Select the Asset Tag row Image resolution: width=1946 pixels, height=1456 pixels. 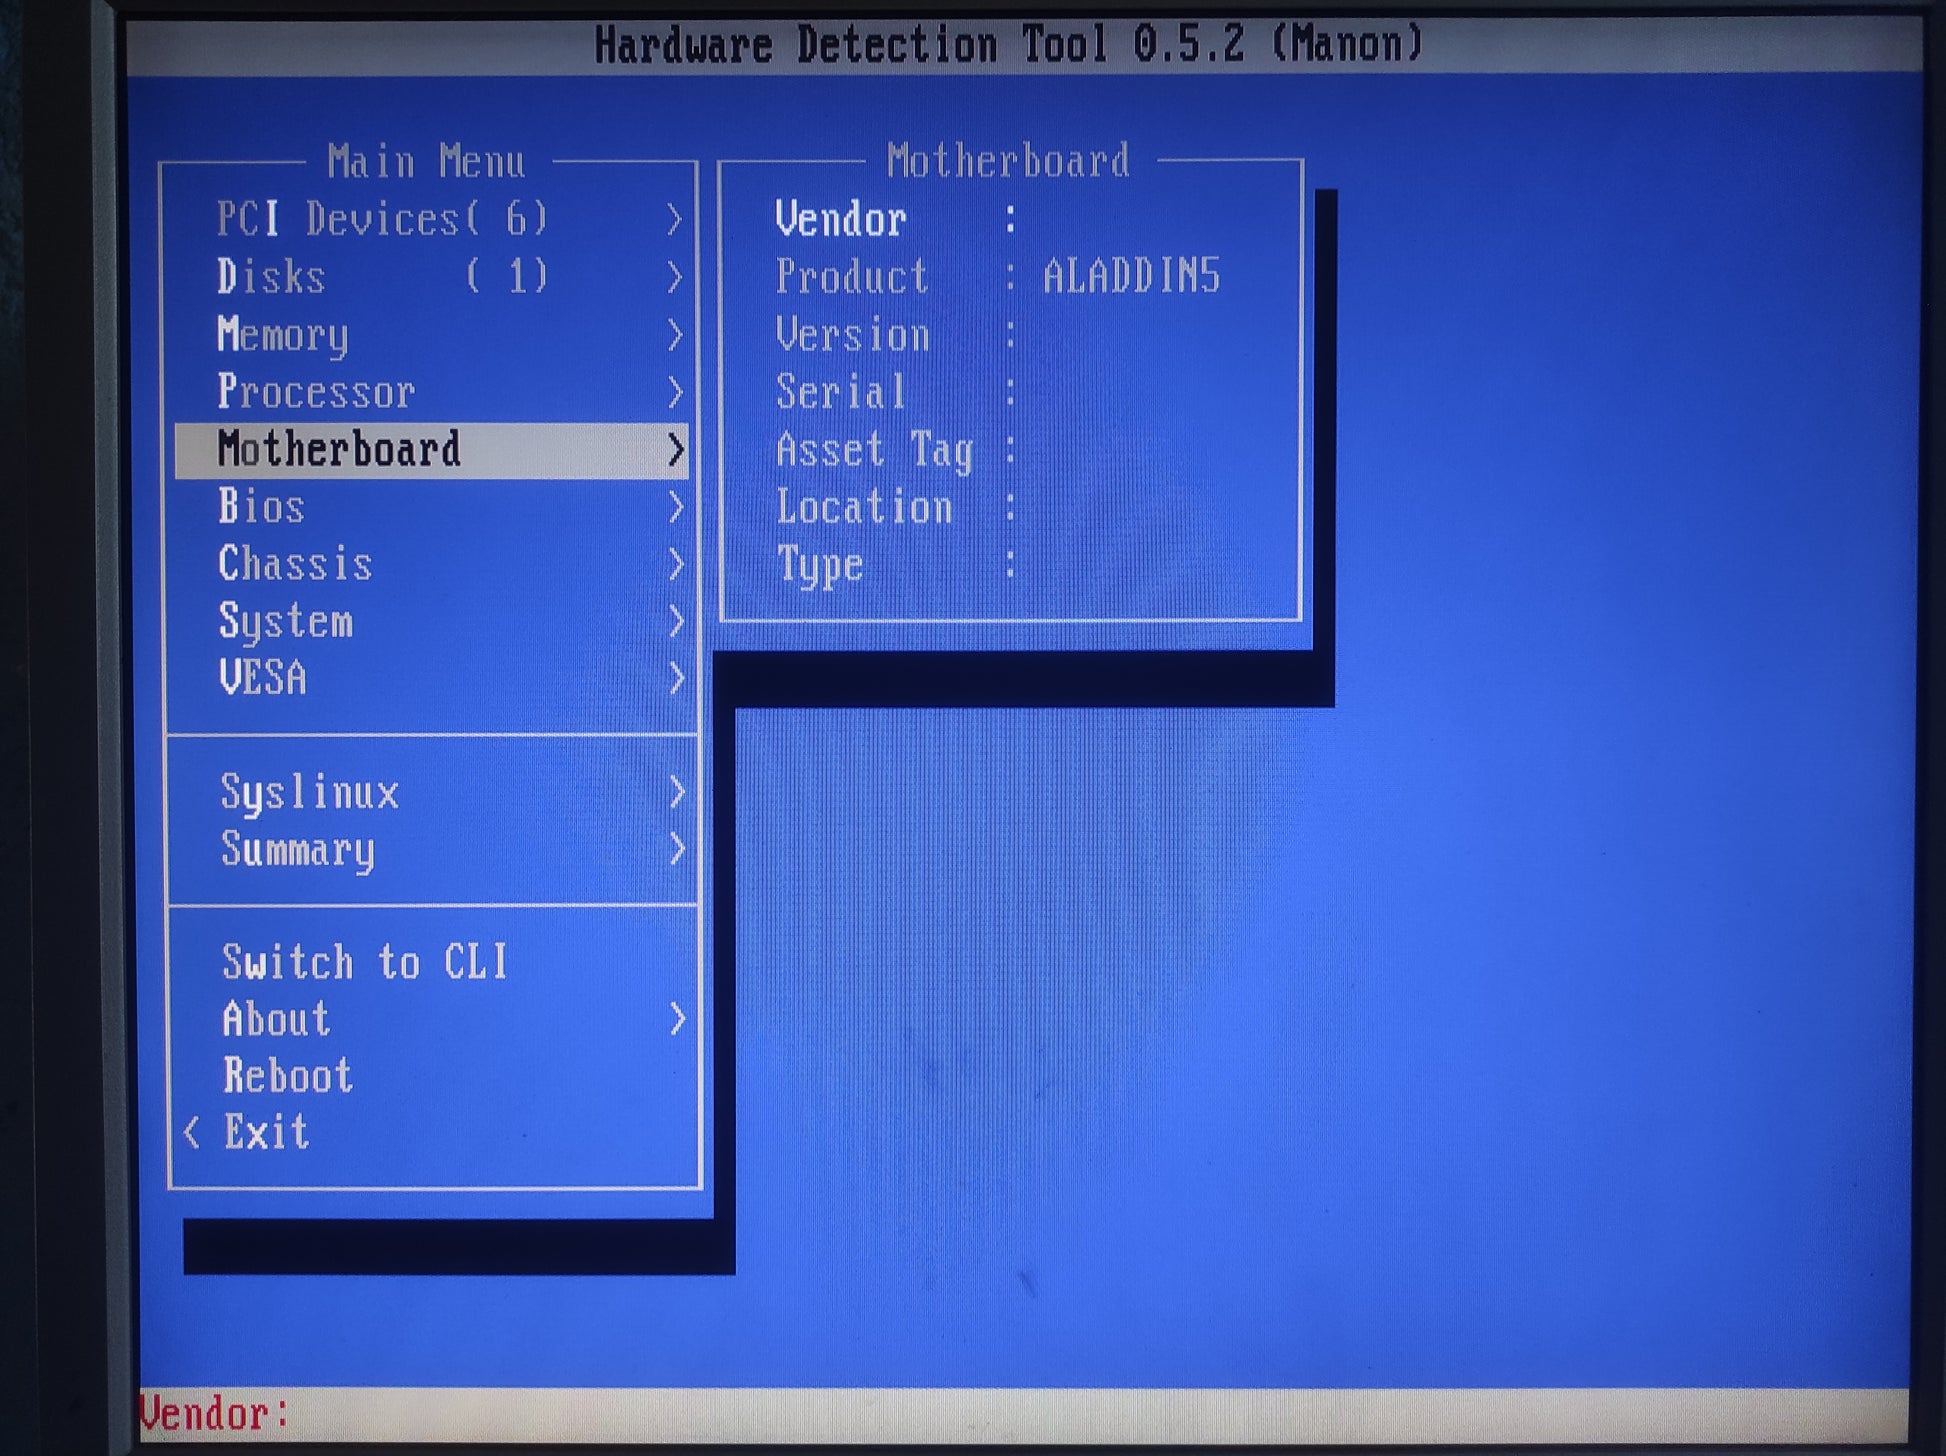[x=874, y=450]
